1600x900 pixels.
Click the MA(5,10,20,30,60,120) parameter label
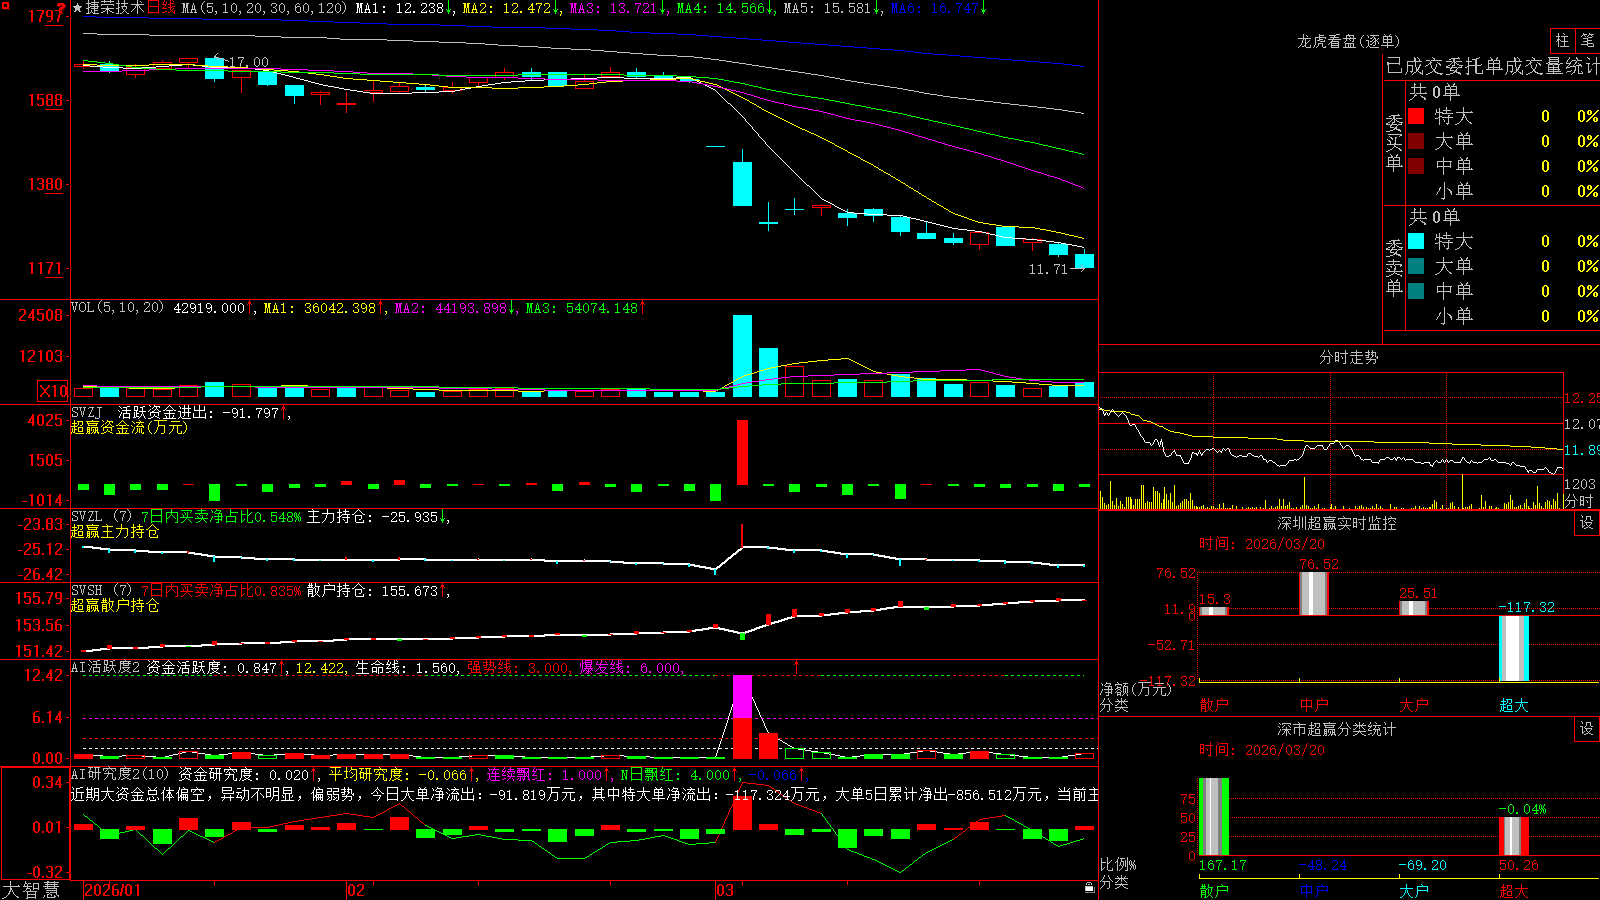coord(264,8)
